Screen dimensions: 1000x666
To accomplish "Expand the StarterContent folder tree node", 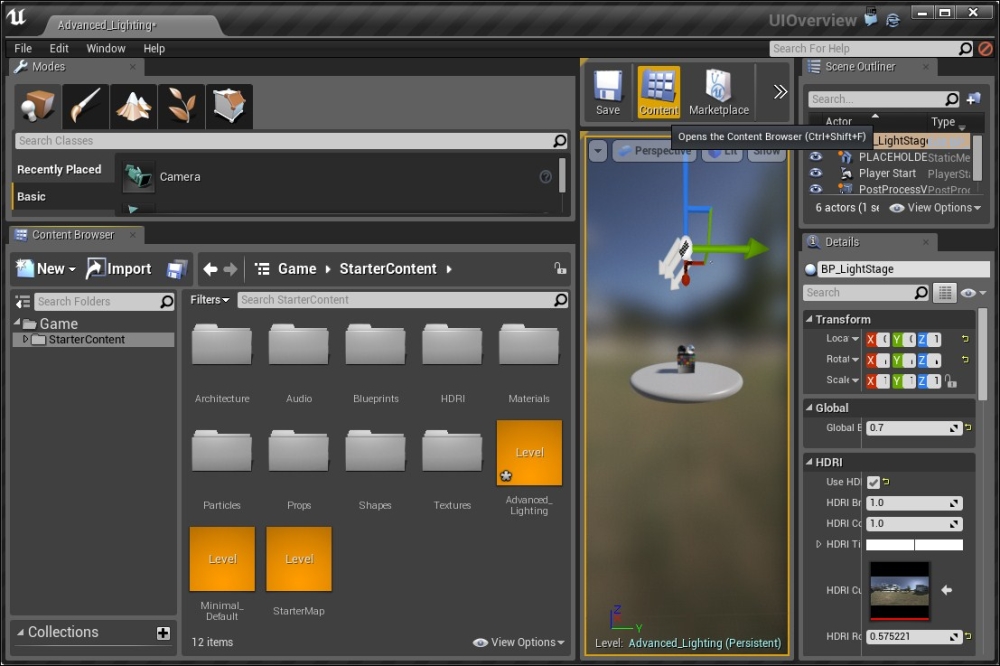I will point(25,340).
